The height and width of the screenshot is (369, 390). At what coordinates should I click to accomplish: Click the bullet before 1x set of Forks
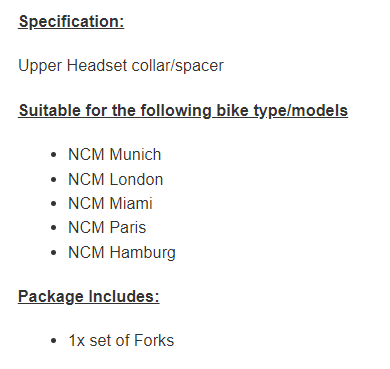[x=54, y=341]
